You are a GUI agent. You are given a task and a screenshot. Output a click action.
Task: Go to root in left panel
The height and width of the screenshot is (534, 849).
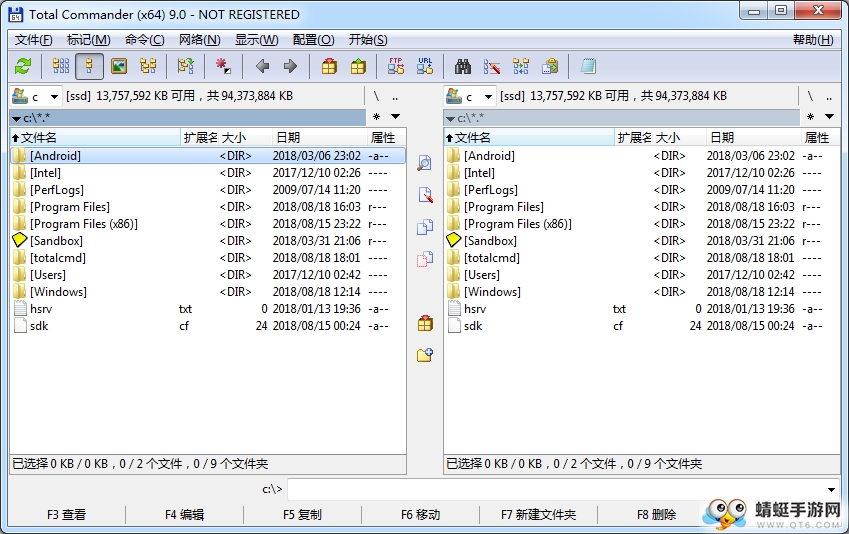coord(376,96)
